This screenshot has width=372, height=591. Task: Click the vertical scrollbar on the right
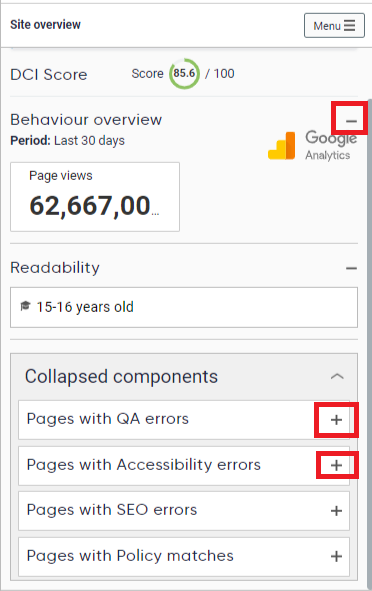[369, 339]
